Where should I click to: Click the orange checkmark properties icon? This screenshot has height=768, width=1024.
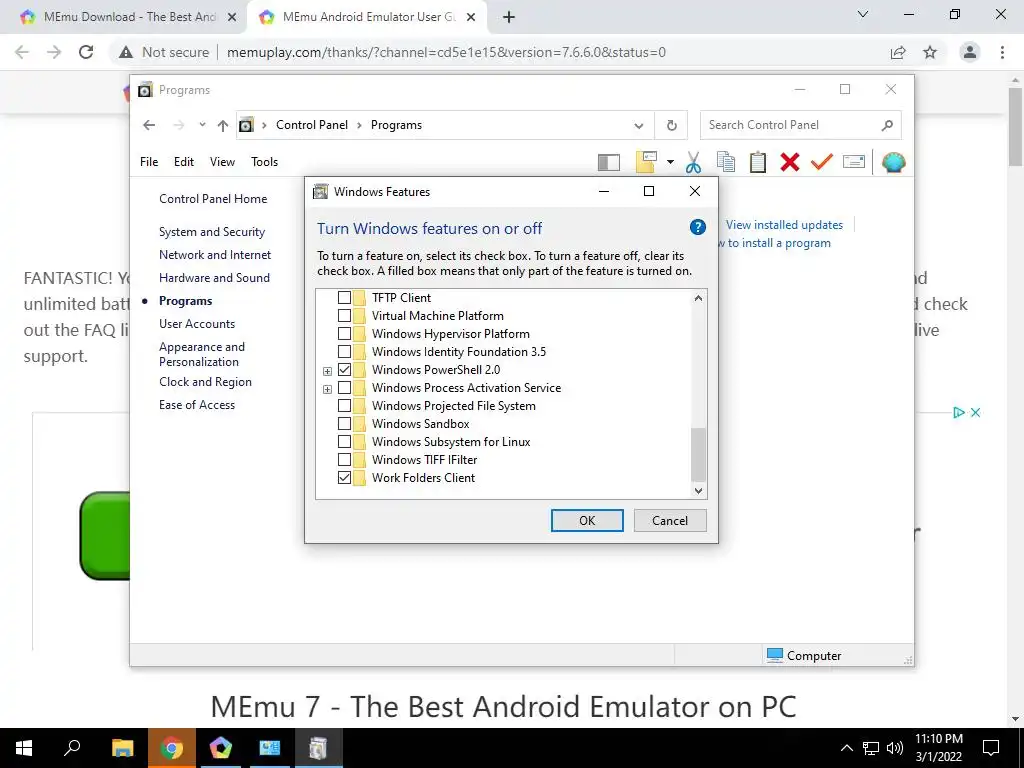[822, 161]
